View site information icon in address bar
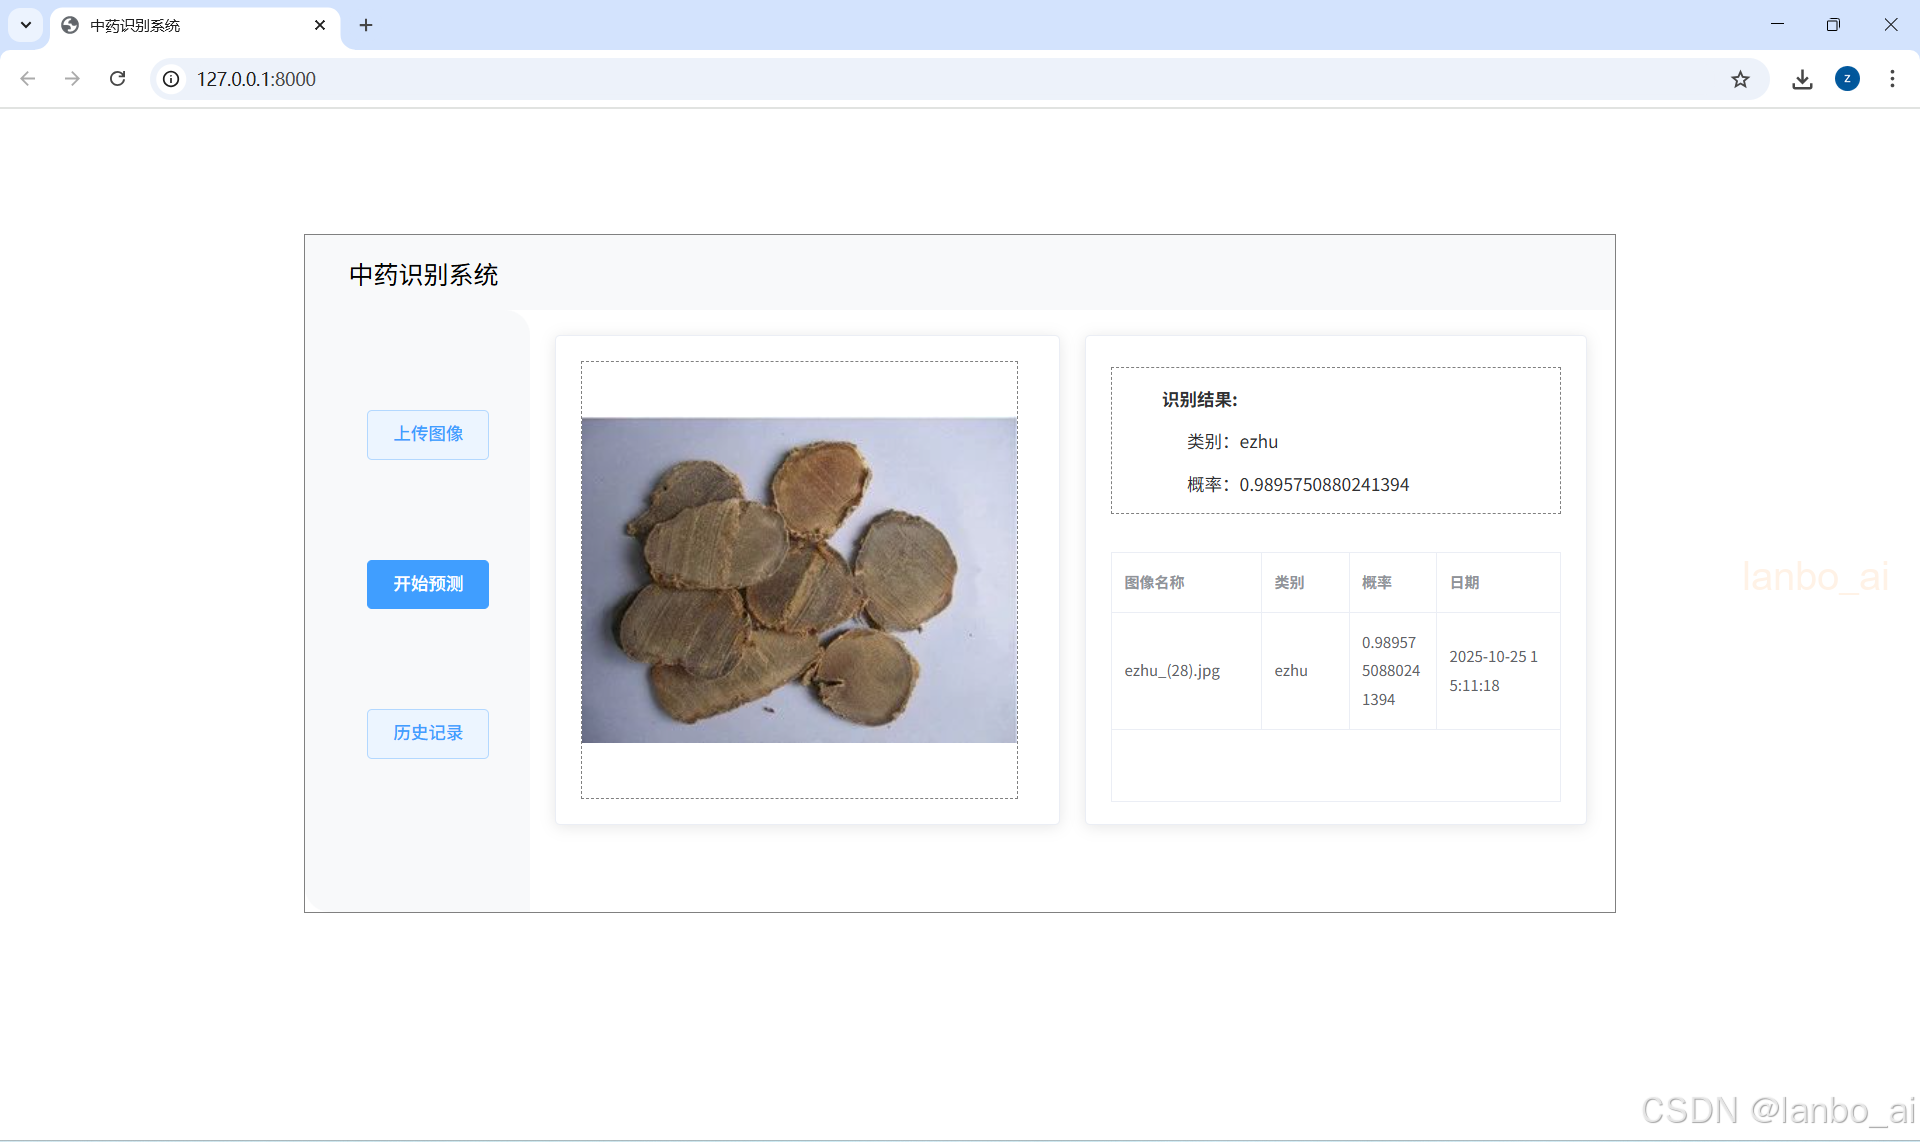Screen dimensions: 1920x1142 (x=172, y=79)
